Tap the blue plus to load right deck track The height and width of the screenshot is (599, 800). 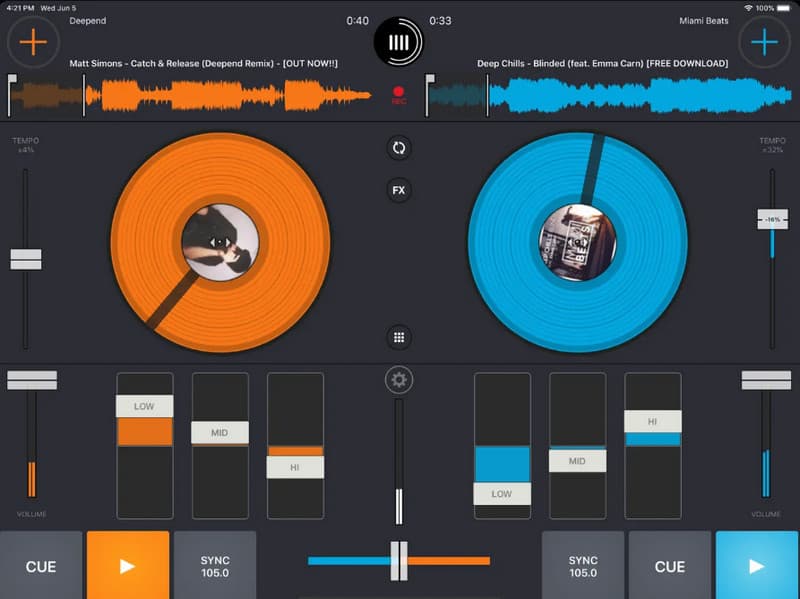[x=764, y=42]
